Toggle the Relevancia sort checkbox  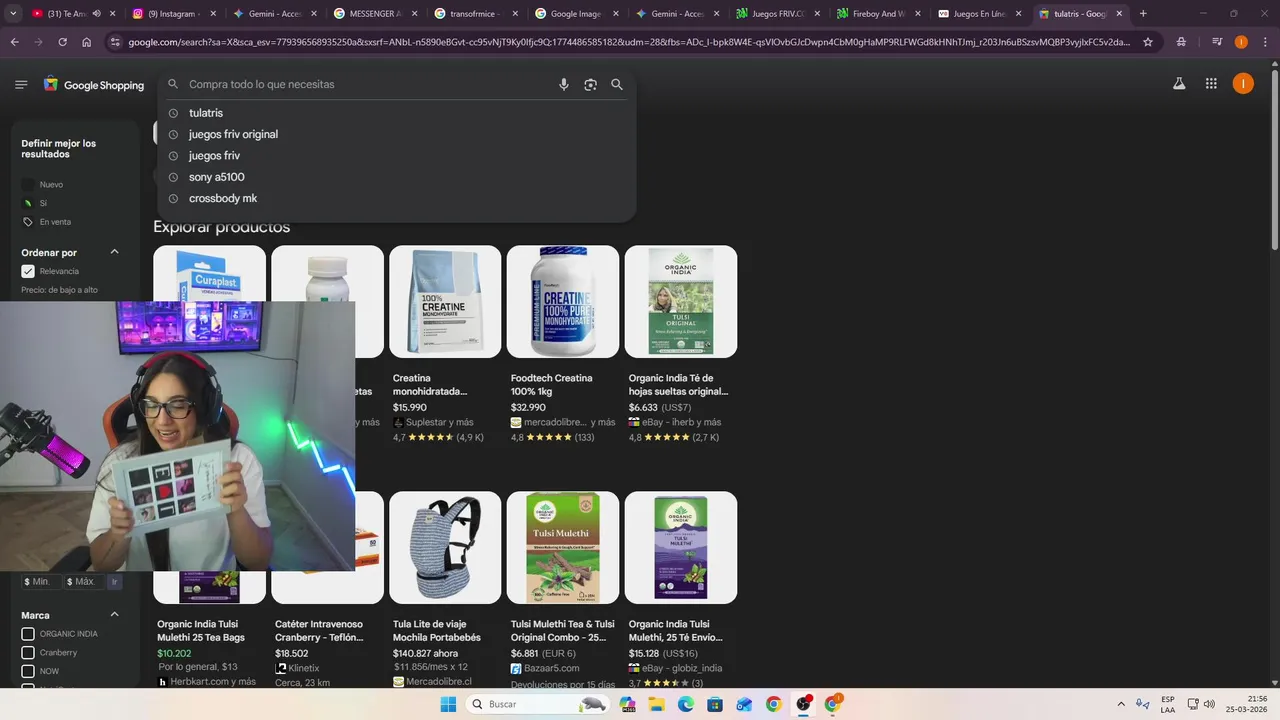28,271
